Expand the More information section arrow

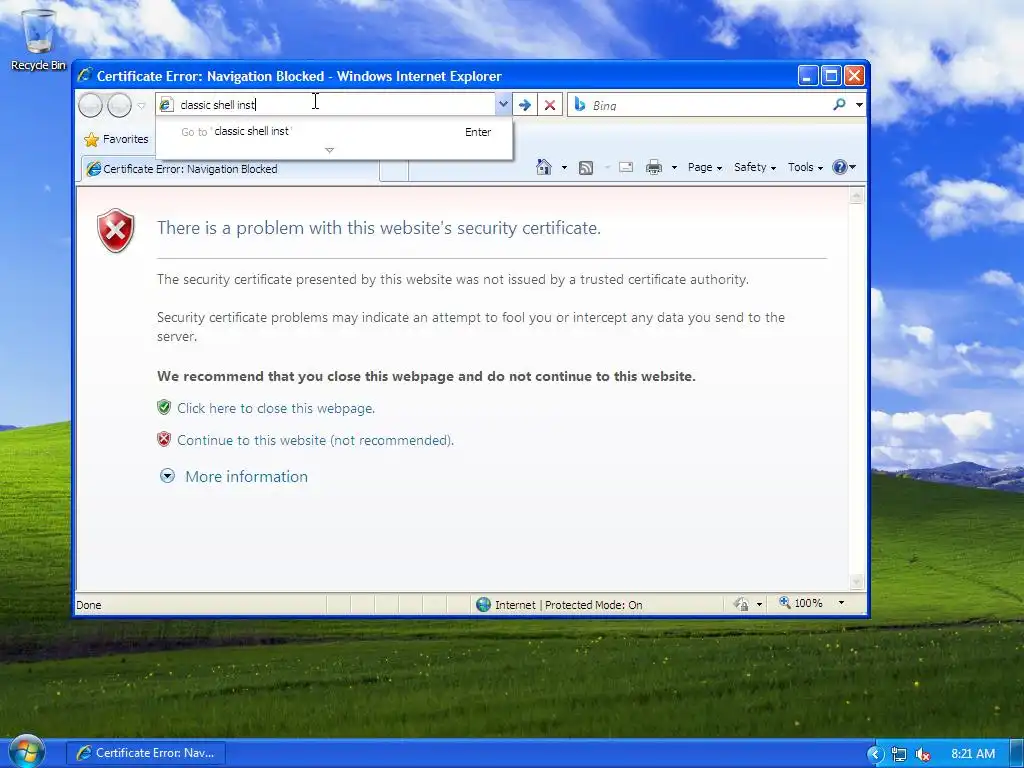167,476
